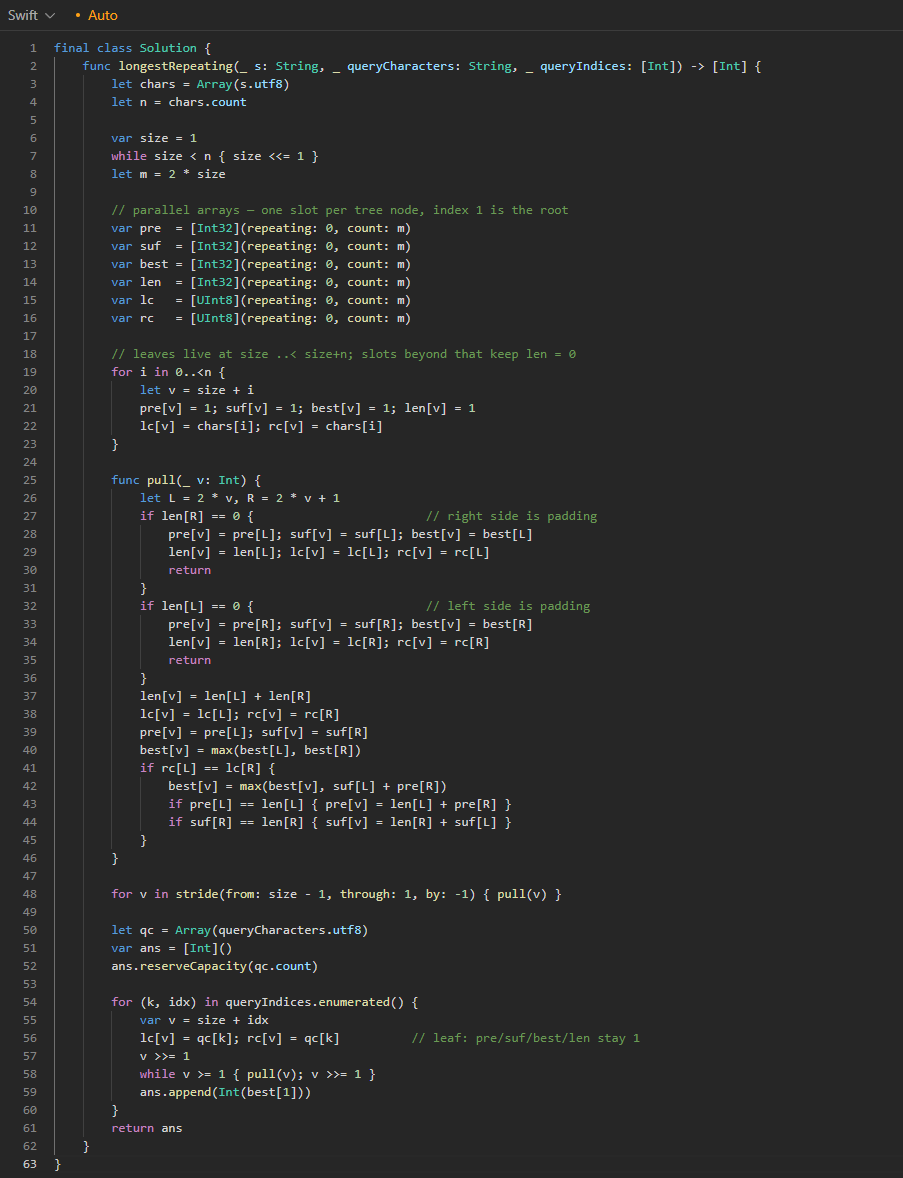Click the 'var pre' declaration line
This screenshot has width=903, height=1178.
261,228
